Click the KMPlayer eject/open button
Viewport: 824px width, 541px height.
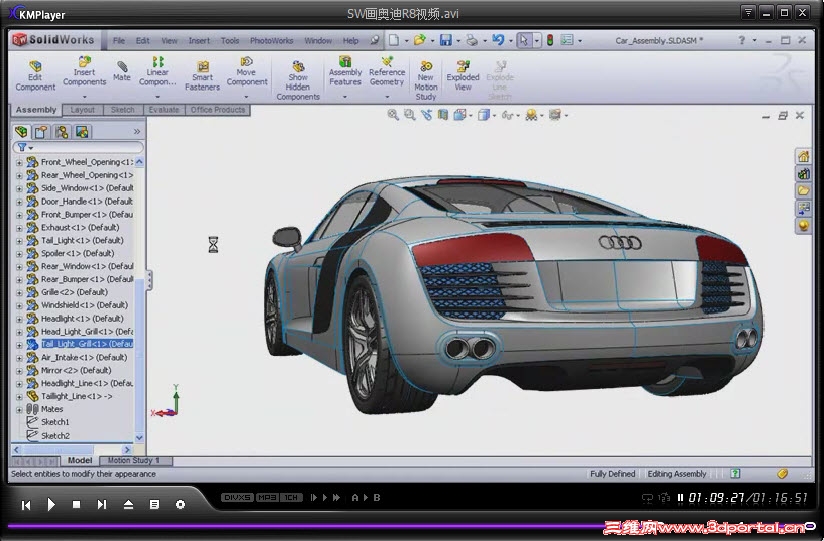pos(128,504)
